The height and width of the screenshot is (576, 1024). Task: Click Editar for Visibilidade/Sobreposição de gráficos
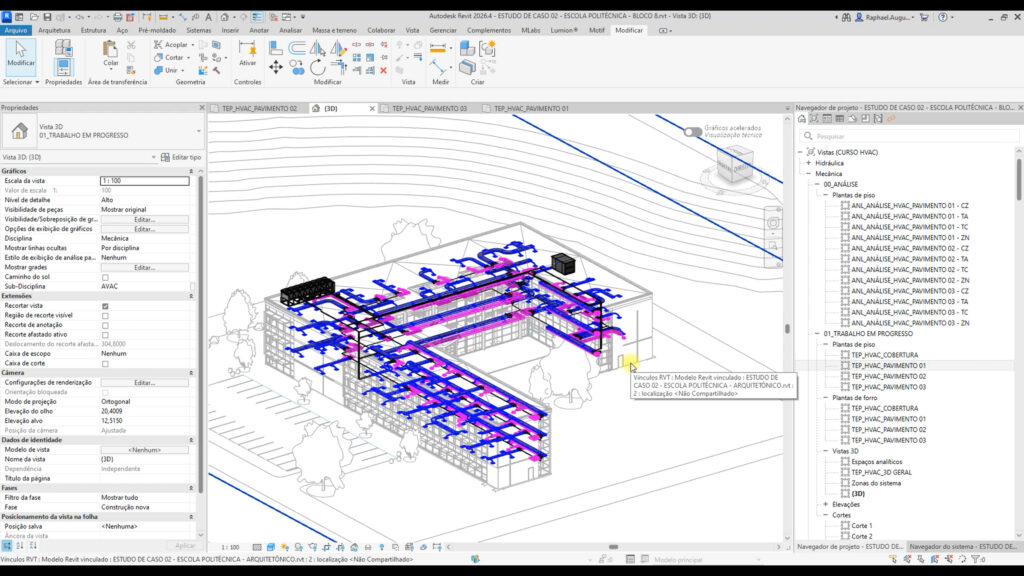144,219
